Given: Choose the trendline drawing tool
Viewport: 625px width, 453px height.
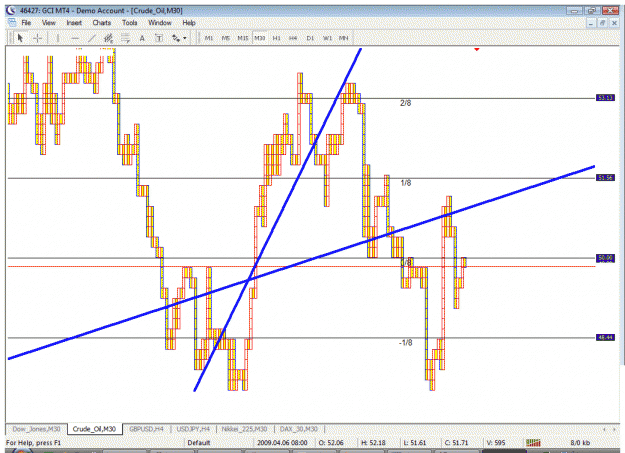Looking at the screenshot, I should 92,38.
